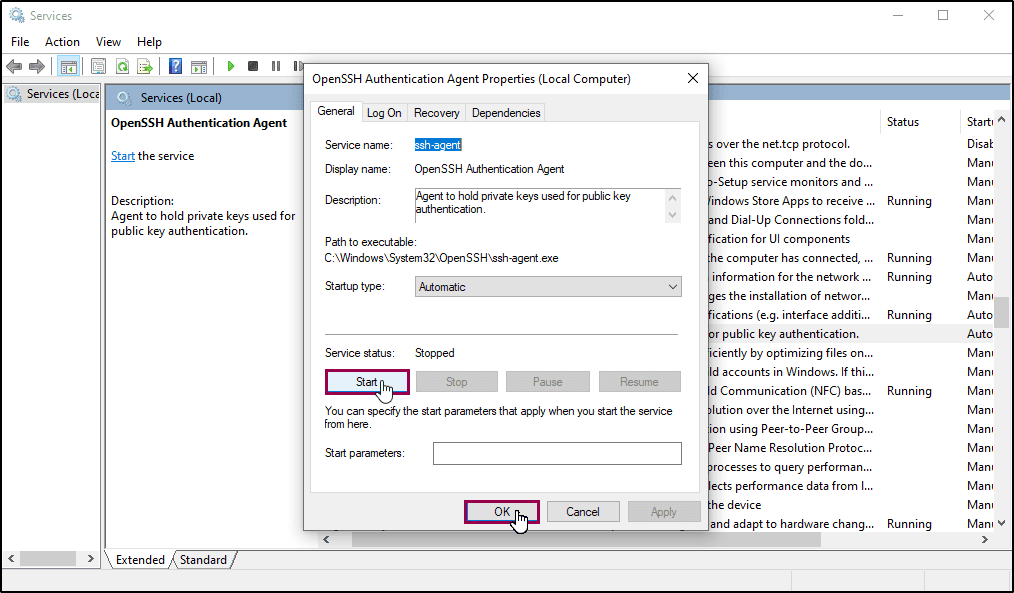Image resolution: width=1014 pixels, height=593 pixels.
Task: Cancel the properties dialog
Action: 583,512
